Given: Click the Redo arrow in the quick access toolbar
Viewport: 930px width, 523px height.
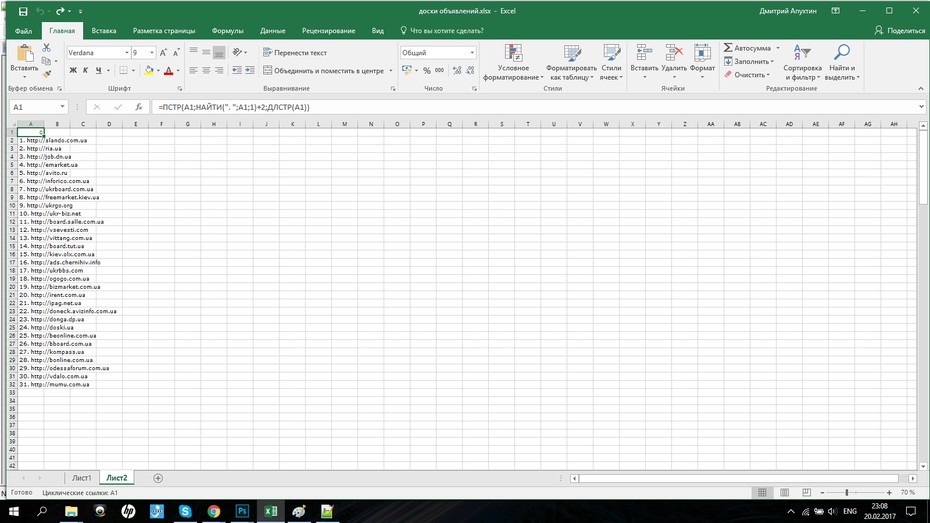Looking at the screenshot, I should click(60, 11).
